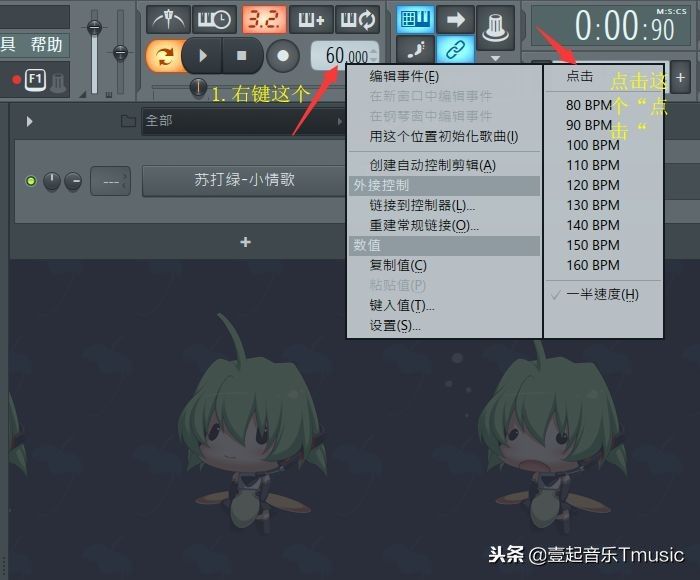Image resolution: width=700 pixels, height=580 pixels.
Task: Enable overdub note recording icon
Action: (311, 20)
